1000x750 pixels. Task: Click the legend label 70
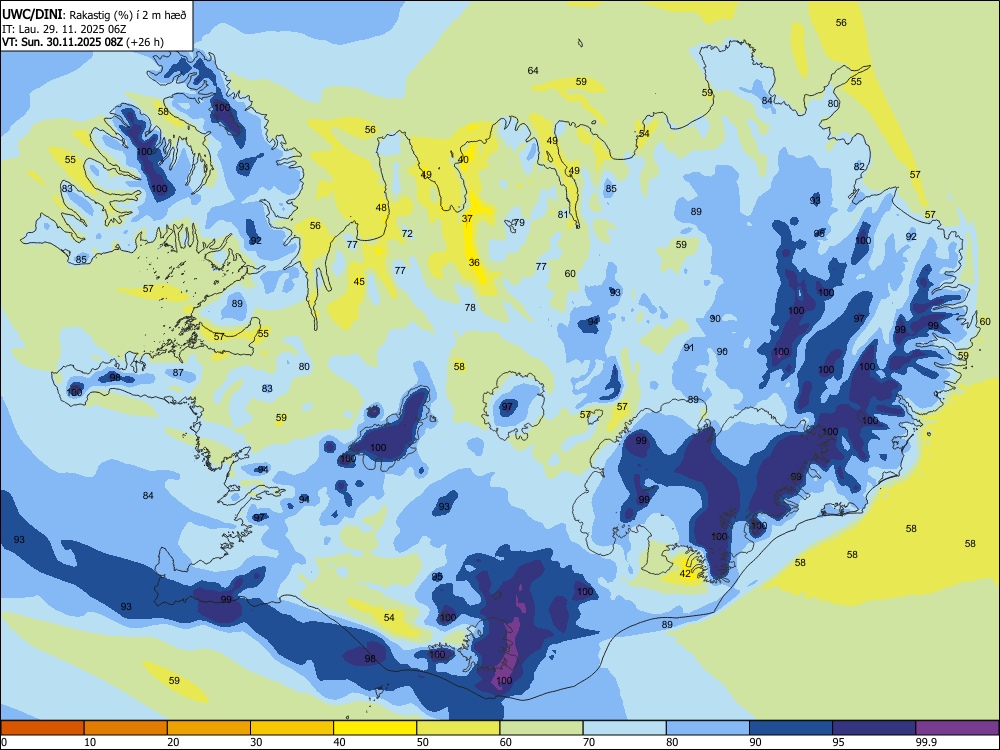pos(589,742)
